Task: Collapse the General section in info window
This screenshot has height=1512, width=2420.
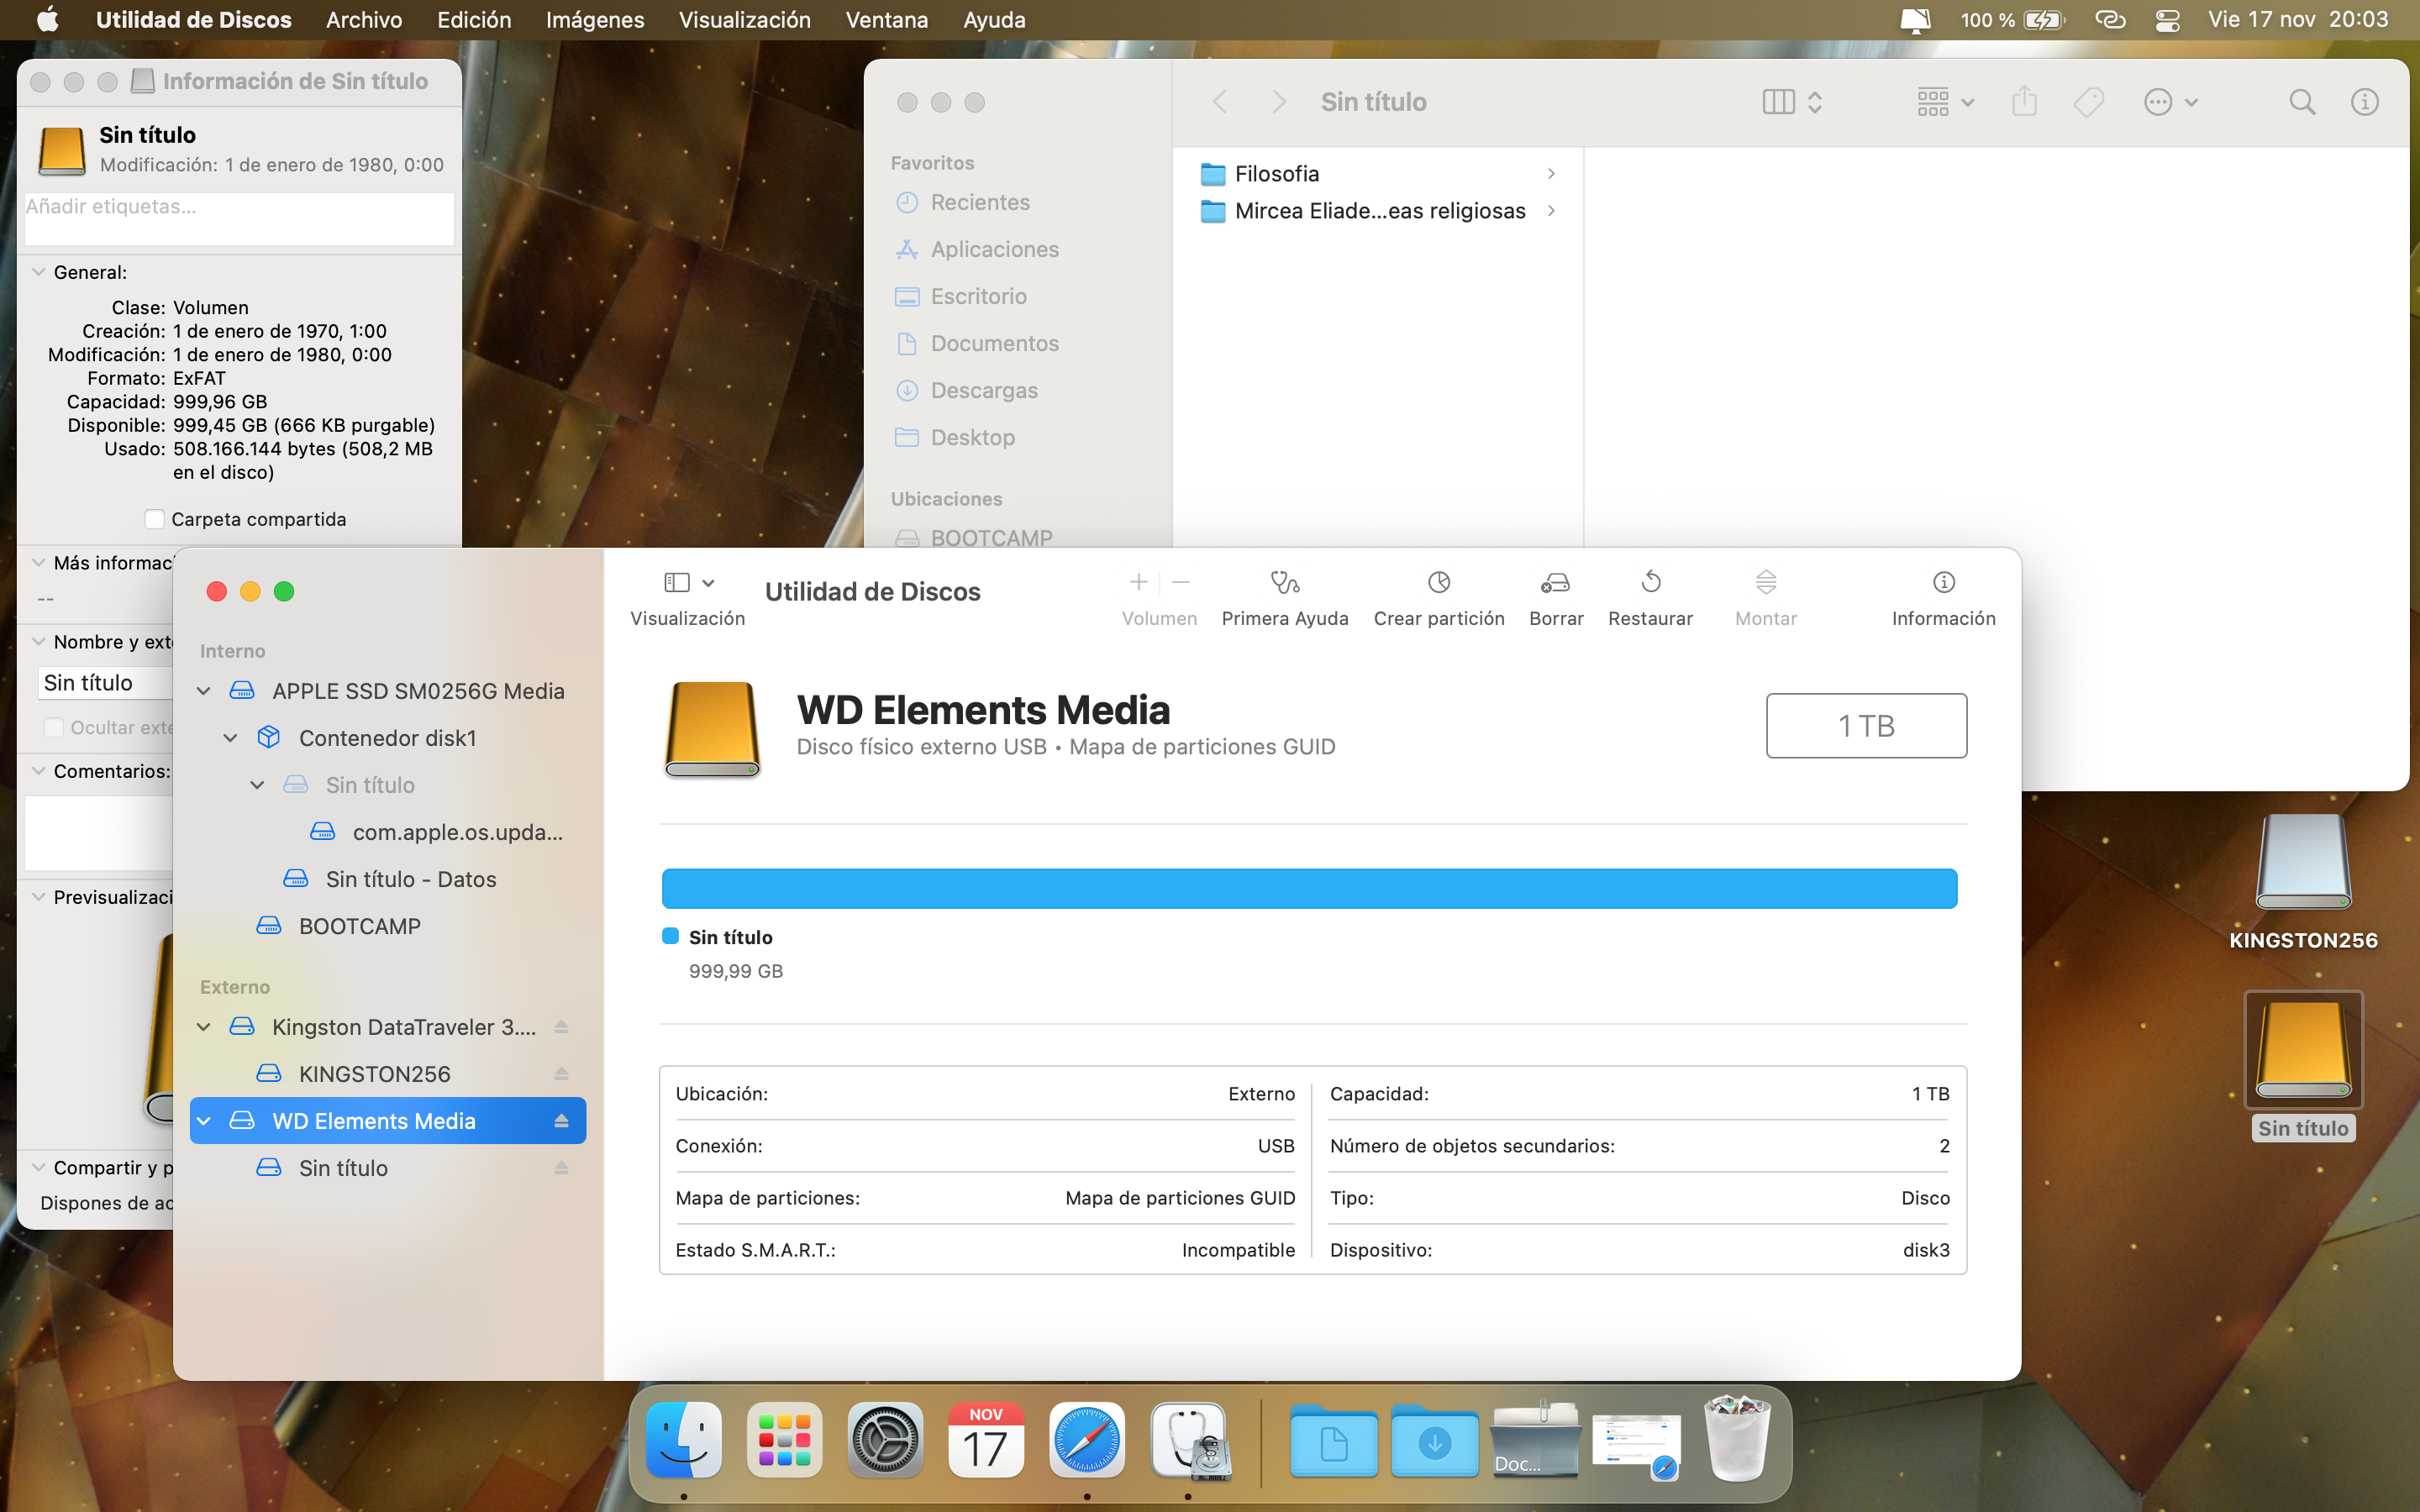Action: tap(39, 272)
